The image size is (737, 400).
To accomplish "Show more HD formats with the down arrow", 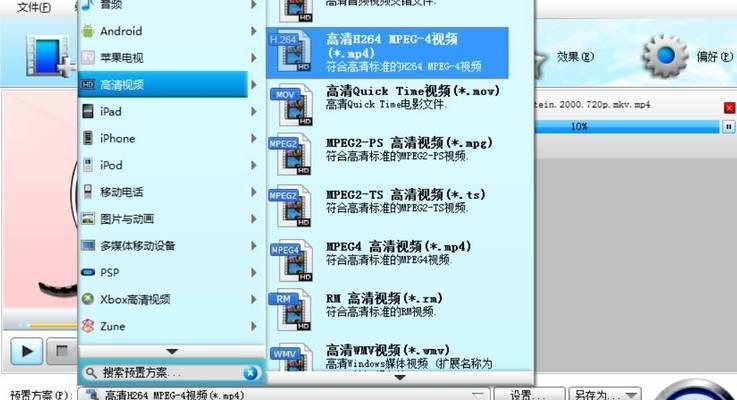I will pos(400,377).
